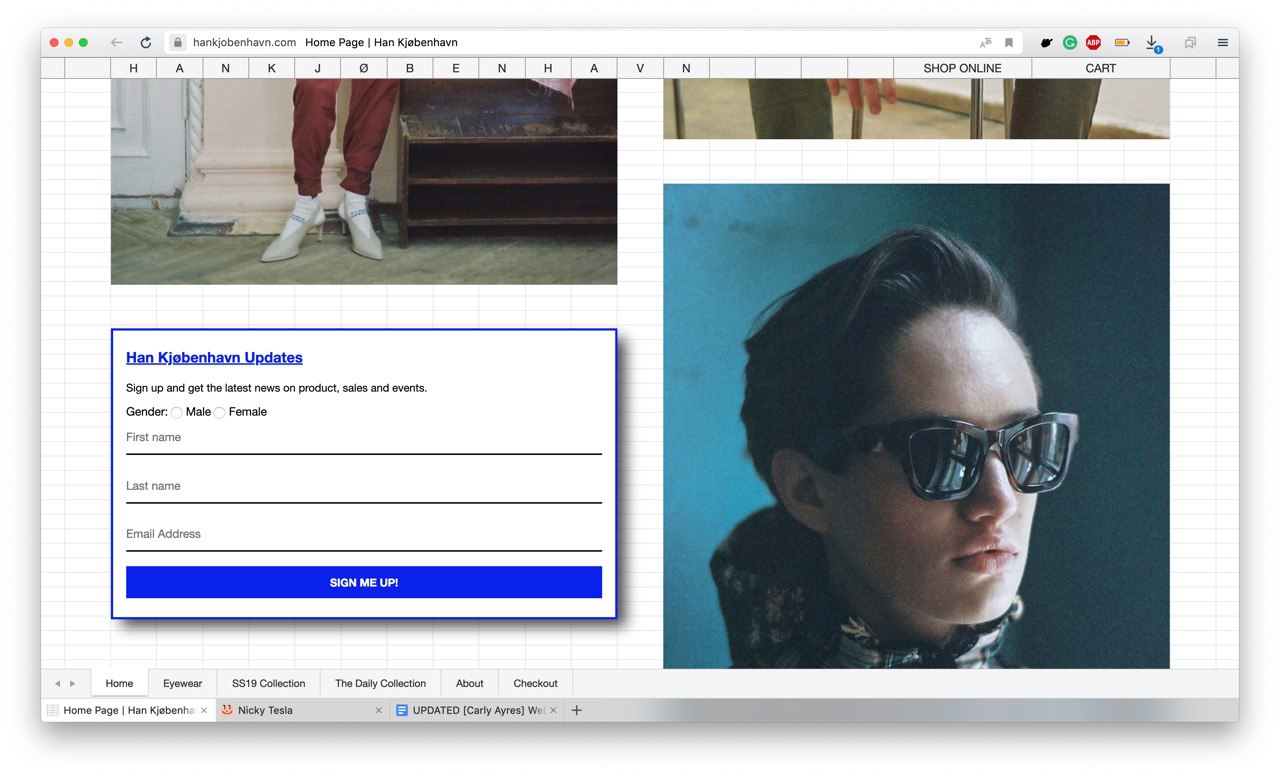This screenshot has height=776, width=1280.
Task: Focus the Last name input field
Action: click(x=364, y=486)
